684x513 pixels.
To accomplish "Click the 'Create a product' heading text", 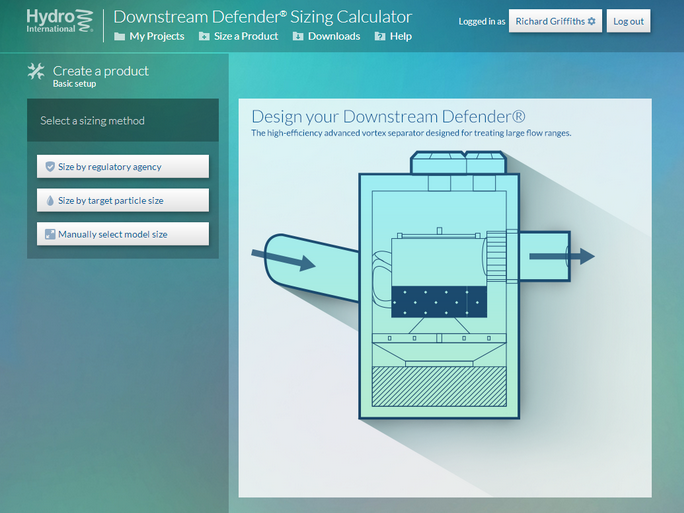I will [x=101, y=71].
